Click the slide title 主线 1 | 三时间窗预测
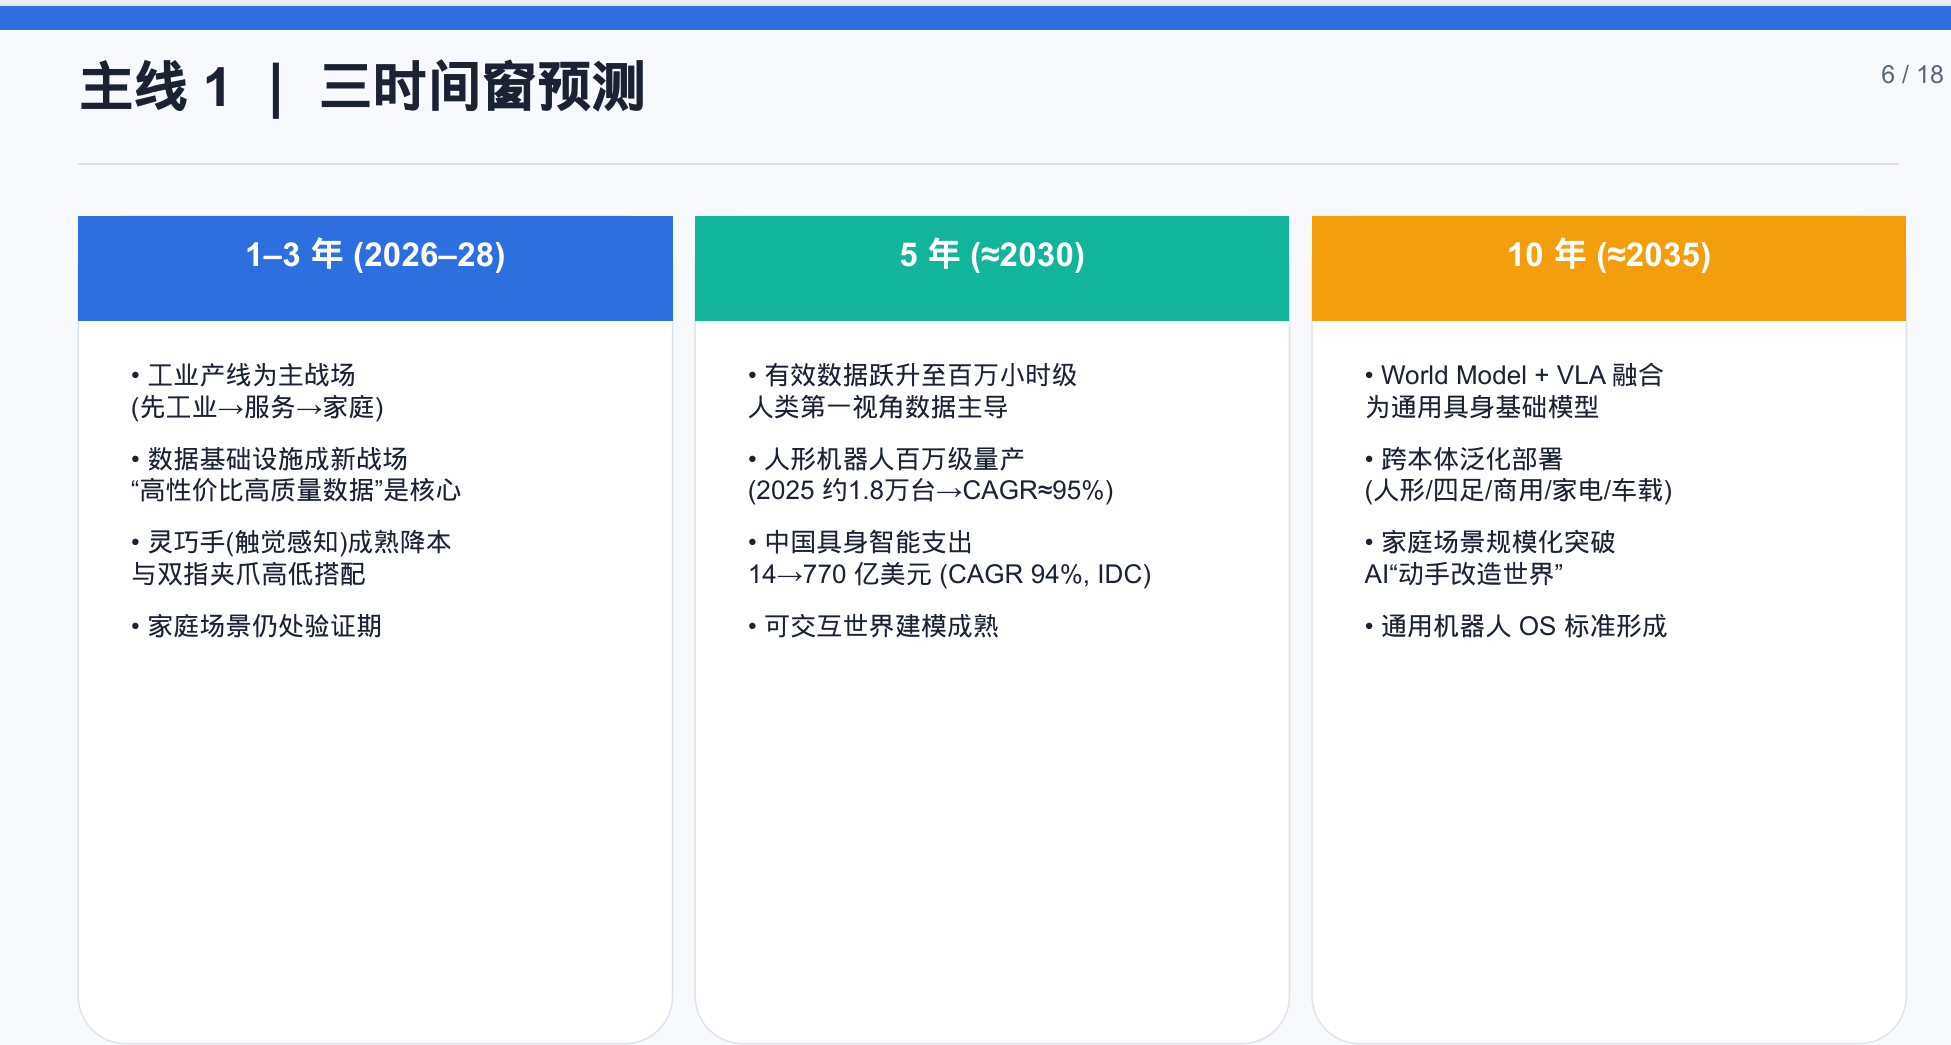This screenshot has height=1045, width=1951. point(362,87)
